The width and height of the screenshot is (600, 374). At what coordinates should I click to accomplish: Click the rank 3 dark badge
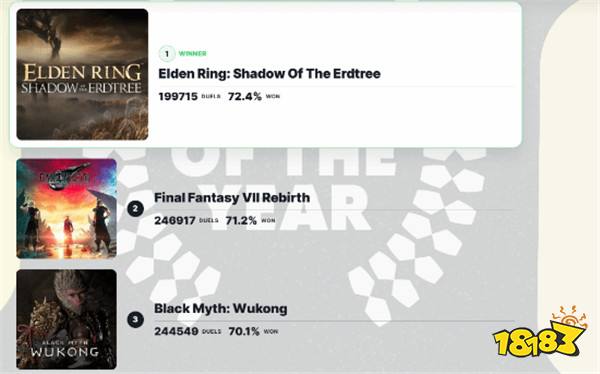pos(135,320)
